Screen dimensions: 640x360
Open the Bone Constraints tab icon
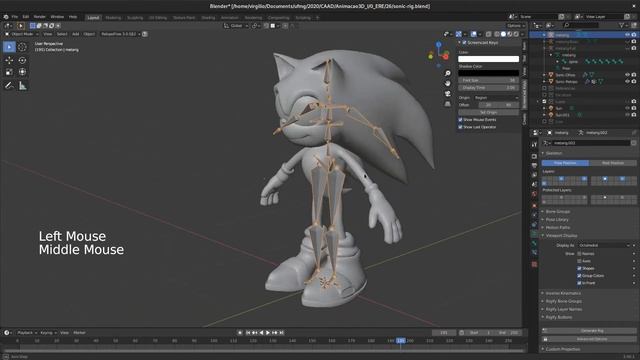[x=534, y=253]
